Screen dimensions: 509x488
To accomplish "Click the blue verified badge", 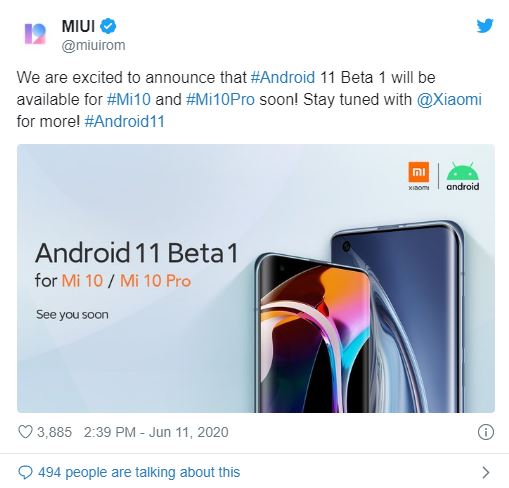I will [108, 26].
